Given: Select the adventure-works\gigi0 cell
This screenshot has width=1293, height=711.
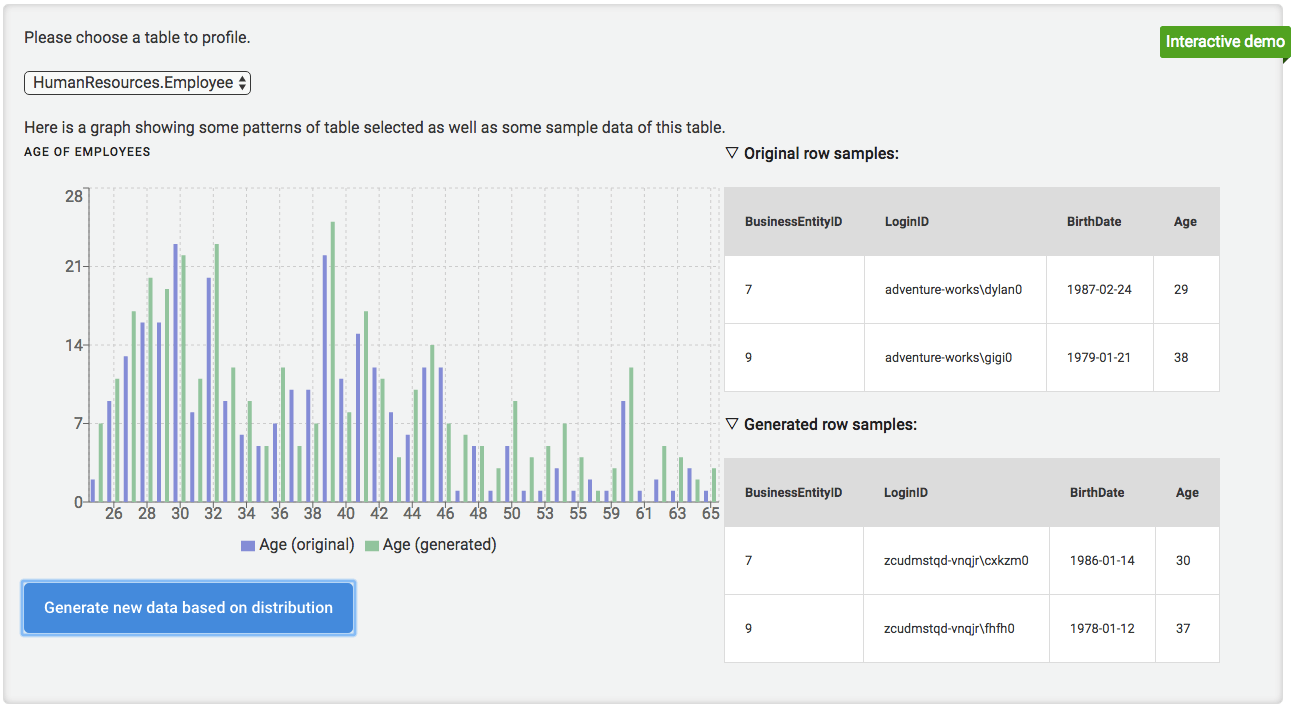Looking at the screenshot, I should coord(955,358).
